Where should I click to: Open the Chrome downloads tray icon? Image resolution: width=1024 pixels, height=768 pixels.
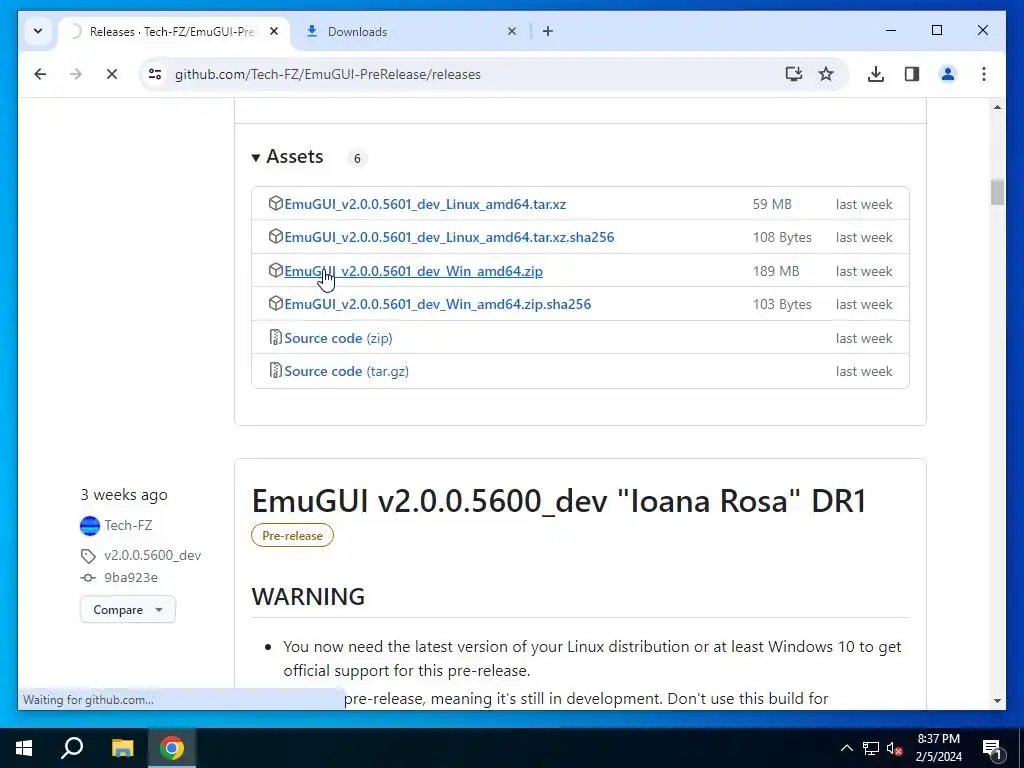pos(876,74)
